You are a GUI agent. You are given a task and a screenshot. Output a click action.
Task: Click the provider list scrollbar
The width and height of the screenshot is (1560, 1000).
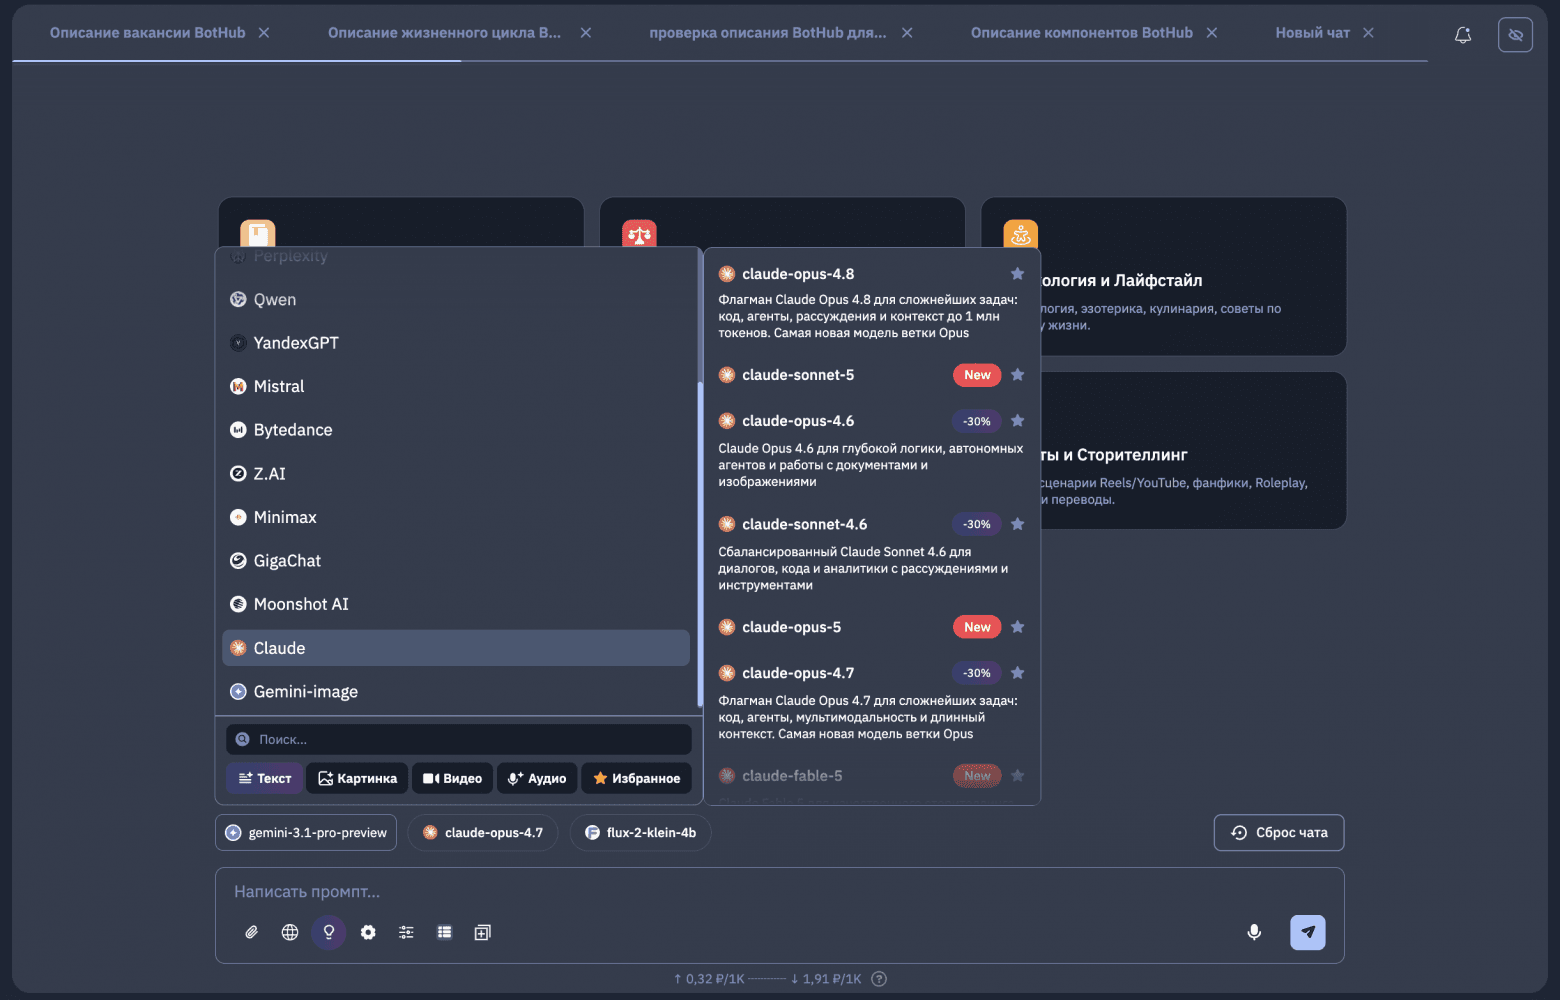click(699, 544)
